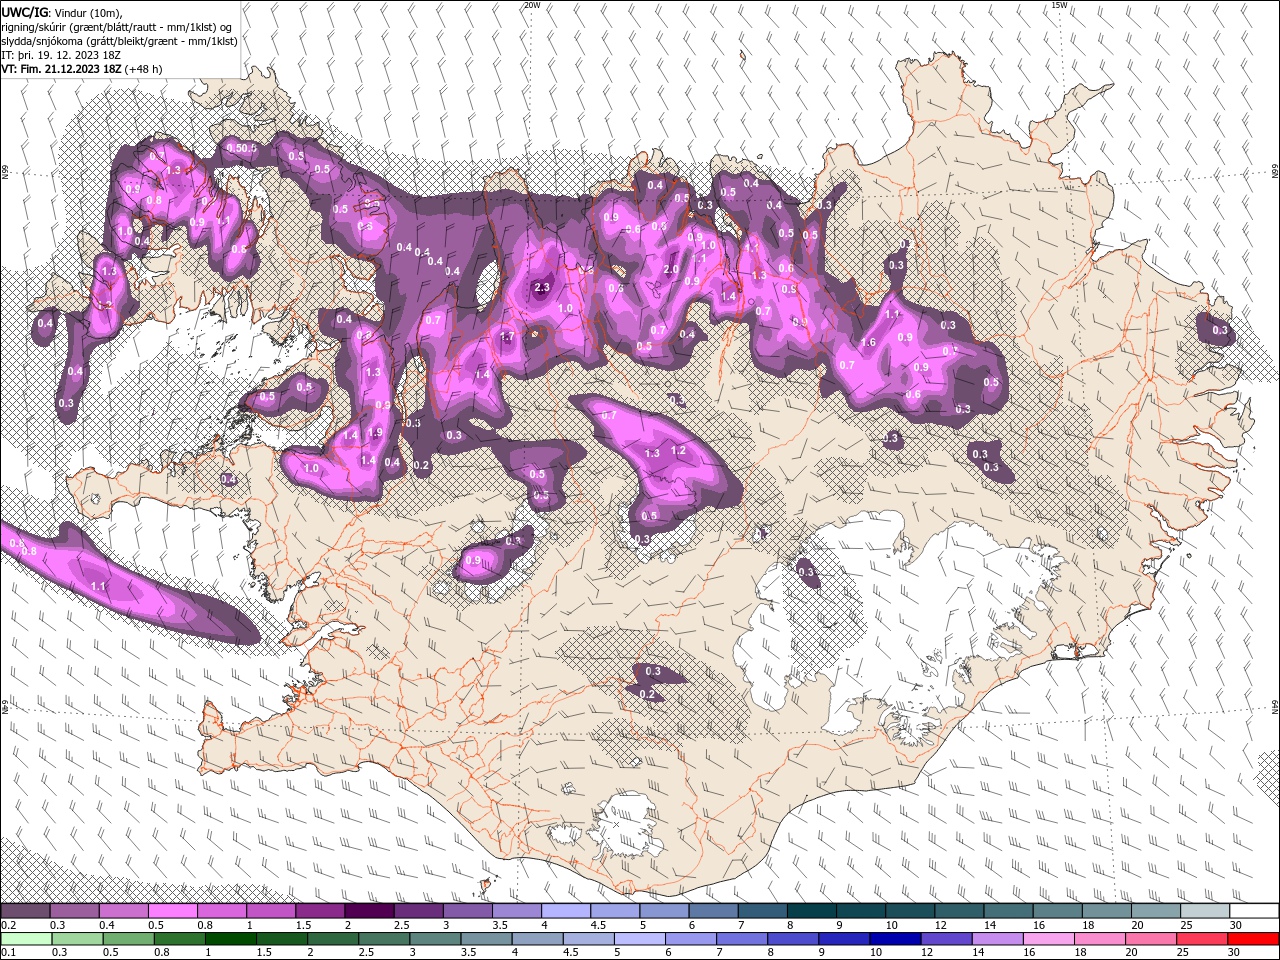The image size is (1280, 960).
Task: Select the first grey-purple swatch above label 0.2
Action: click(25, 912)
